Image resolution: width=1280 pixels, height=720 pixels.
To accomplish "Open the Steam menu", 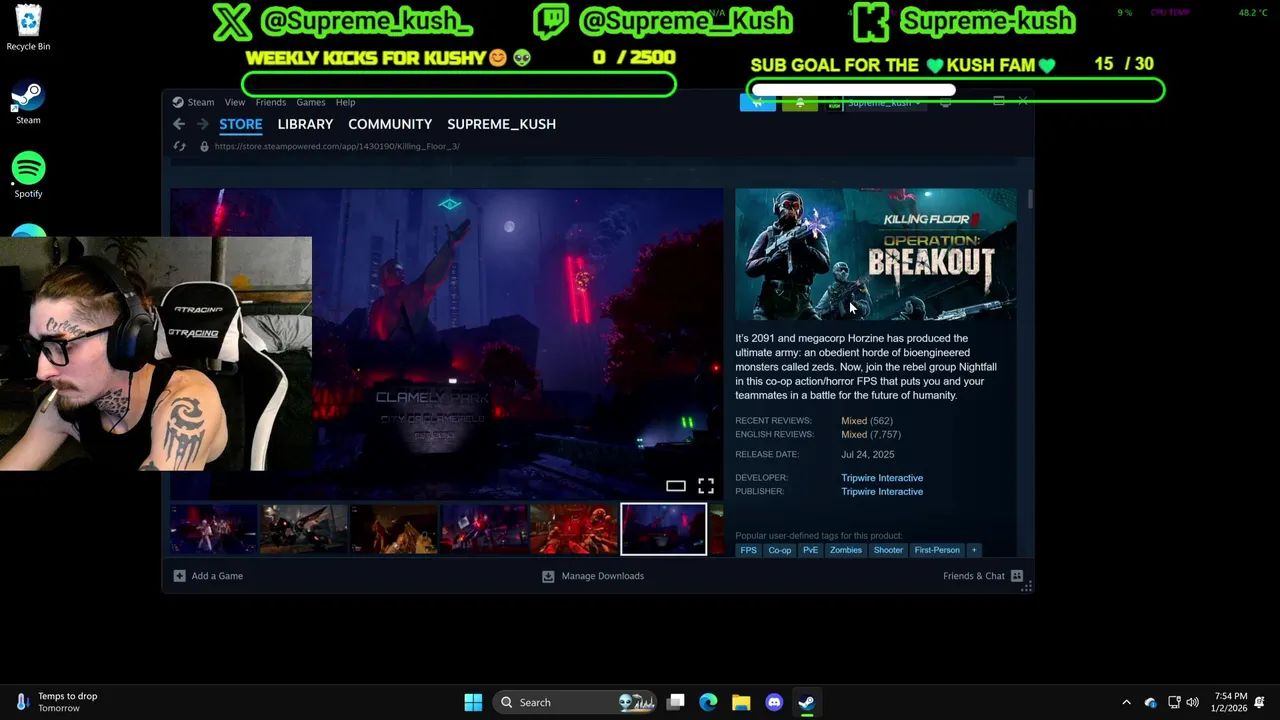I will click(x=193, y=102).
